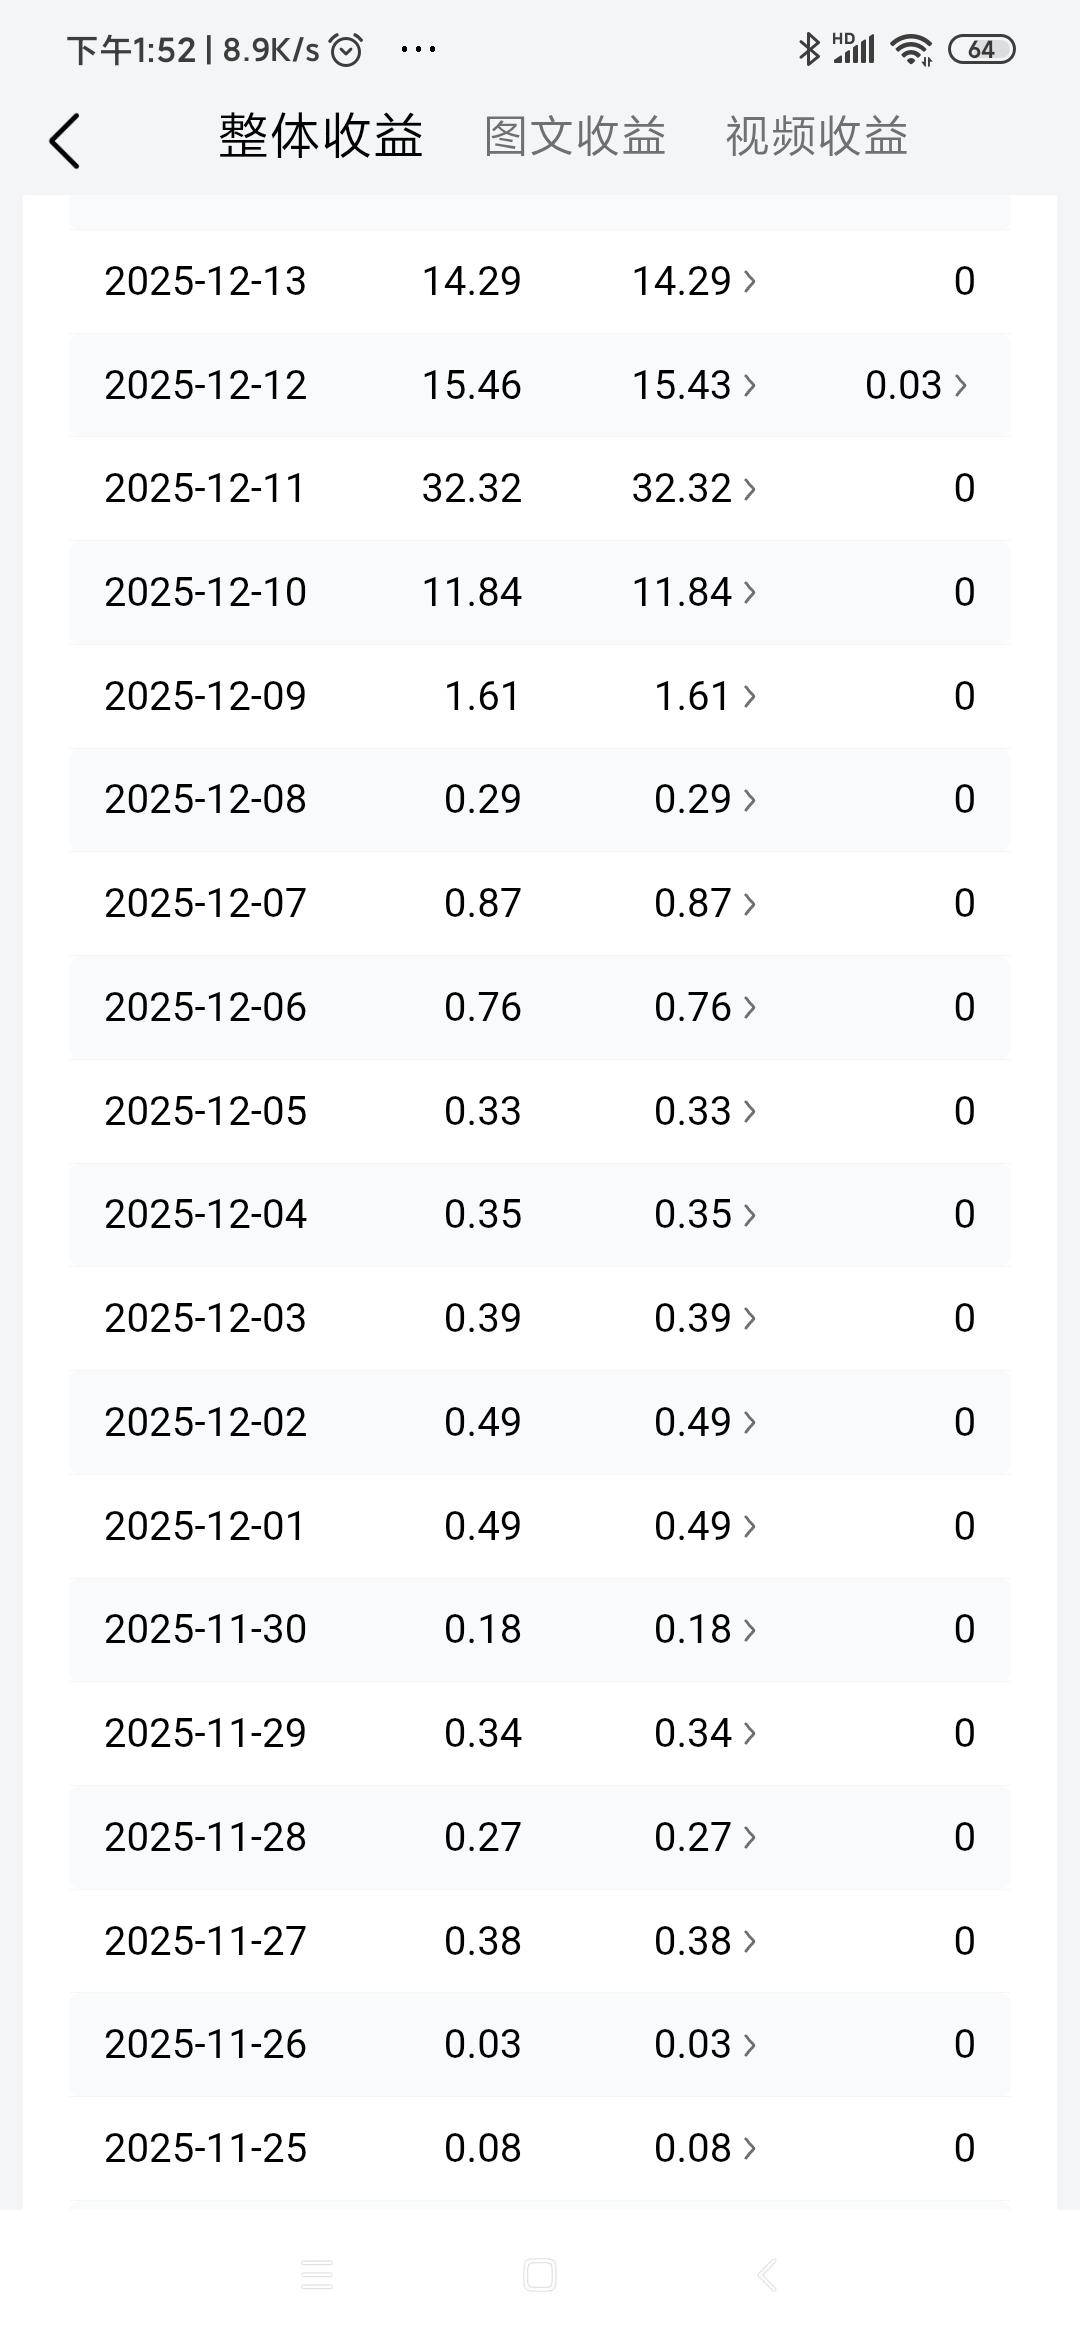Open 1.61 earnings on 2025-12-09
Viewport: 1080px width, 2340px height.
705,696
